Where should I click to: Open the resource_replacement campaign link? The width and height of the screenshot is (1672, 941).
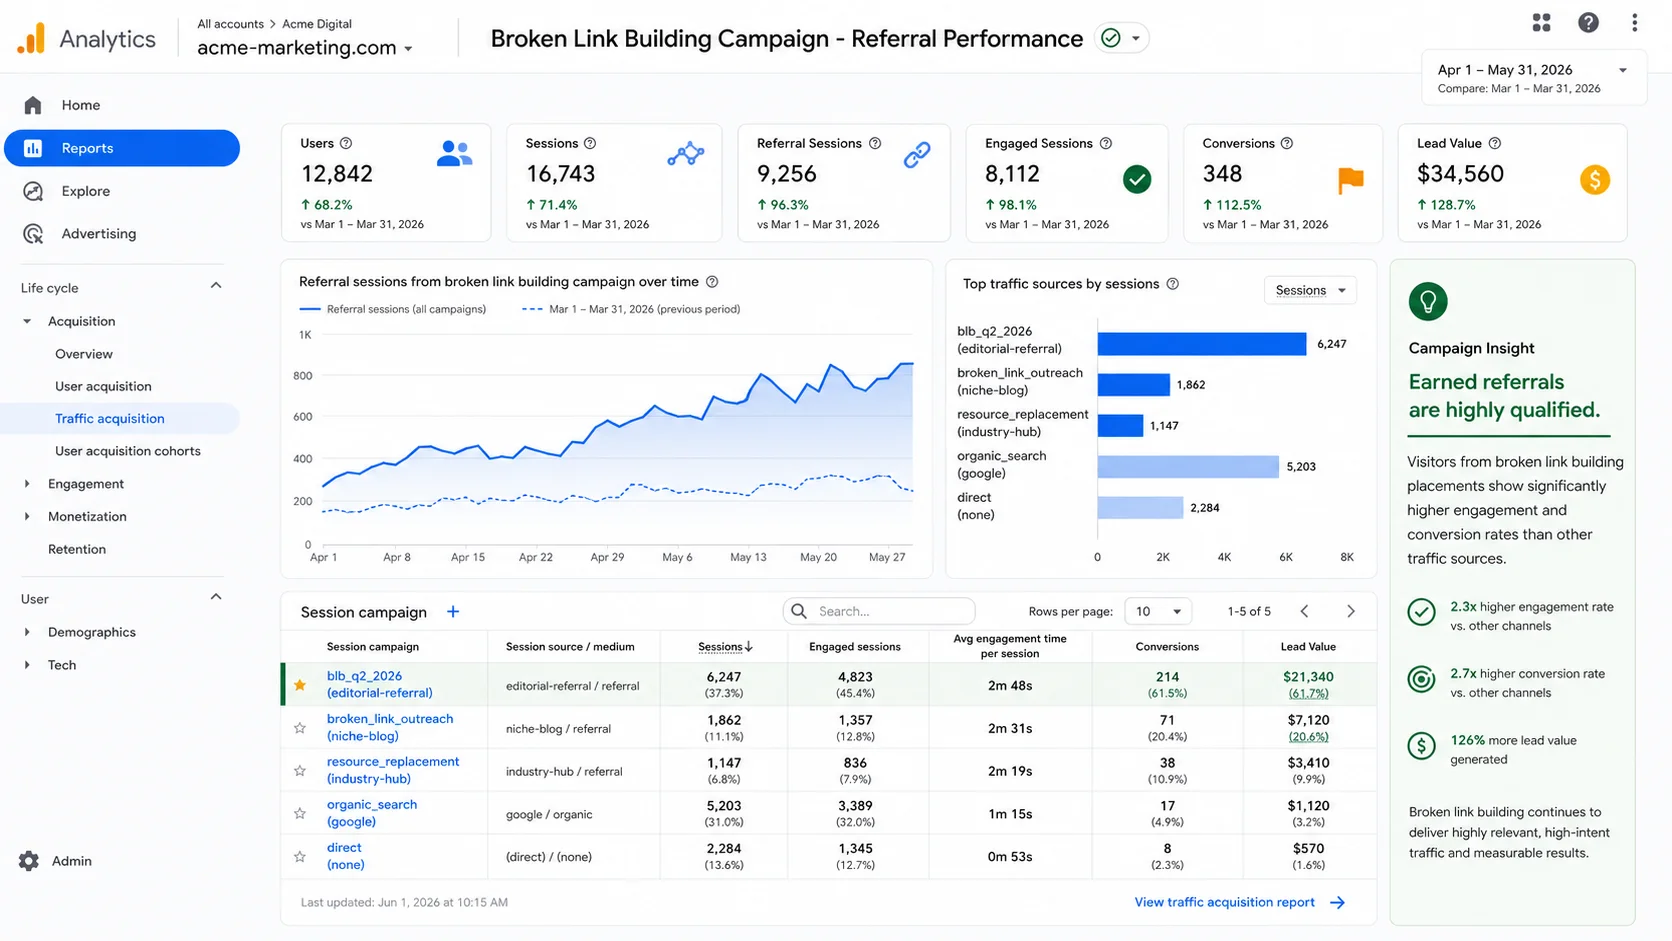(393, 770)
